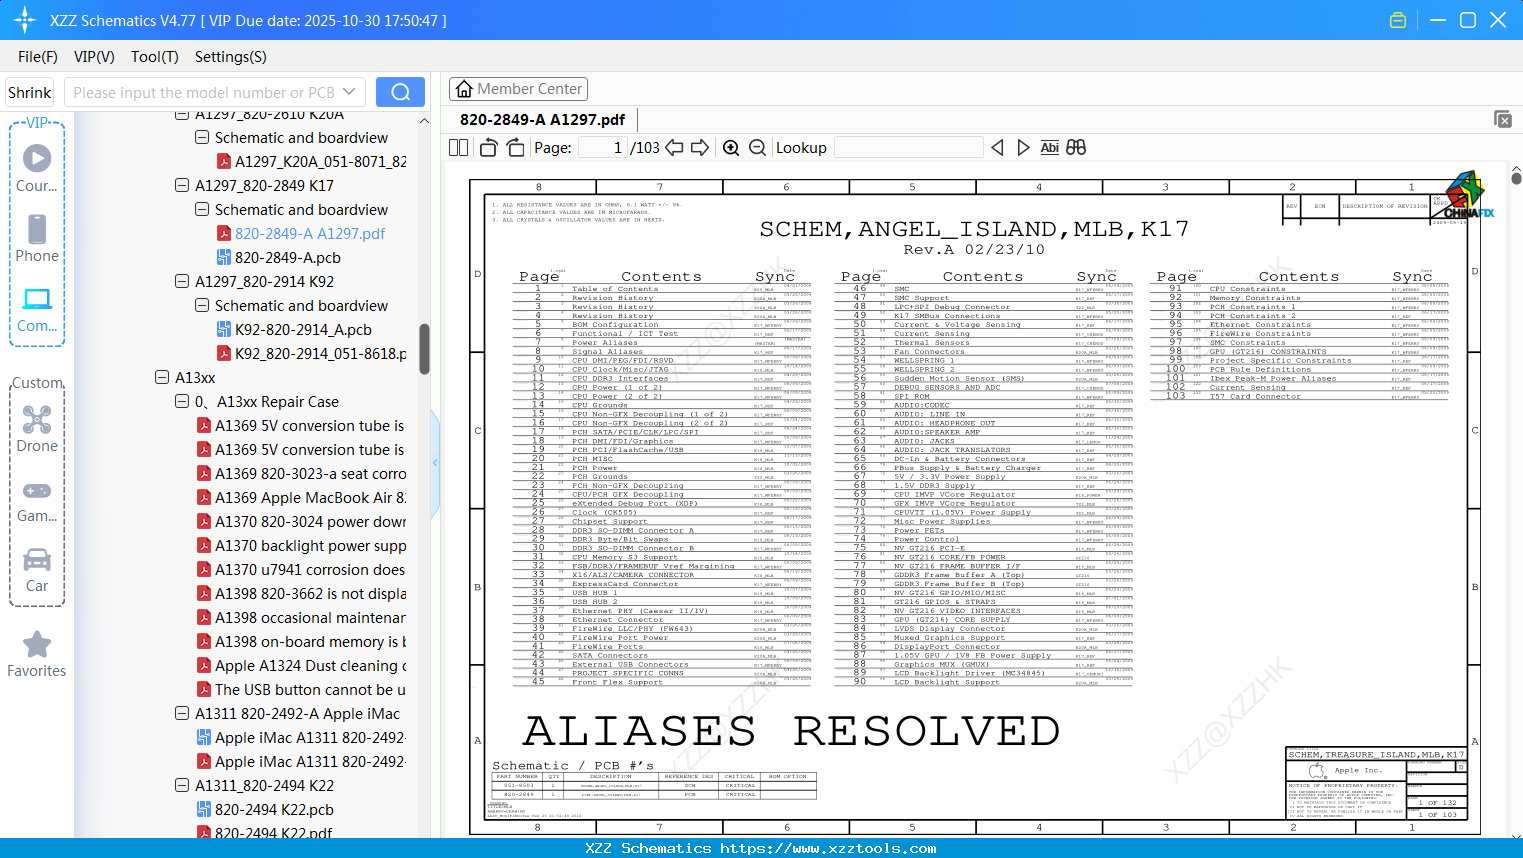1523x858 pixels.
Task: Click the Shrink button
Action: (x=30, y=92)
